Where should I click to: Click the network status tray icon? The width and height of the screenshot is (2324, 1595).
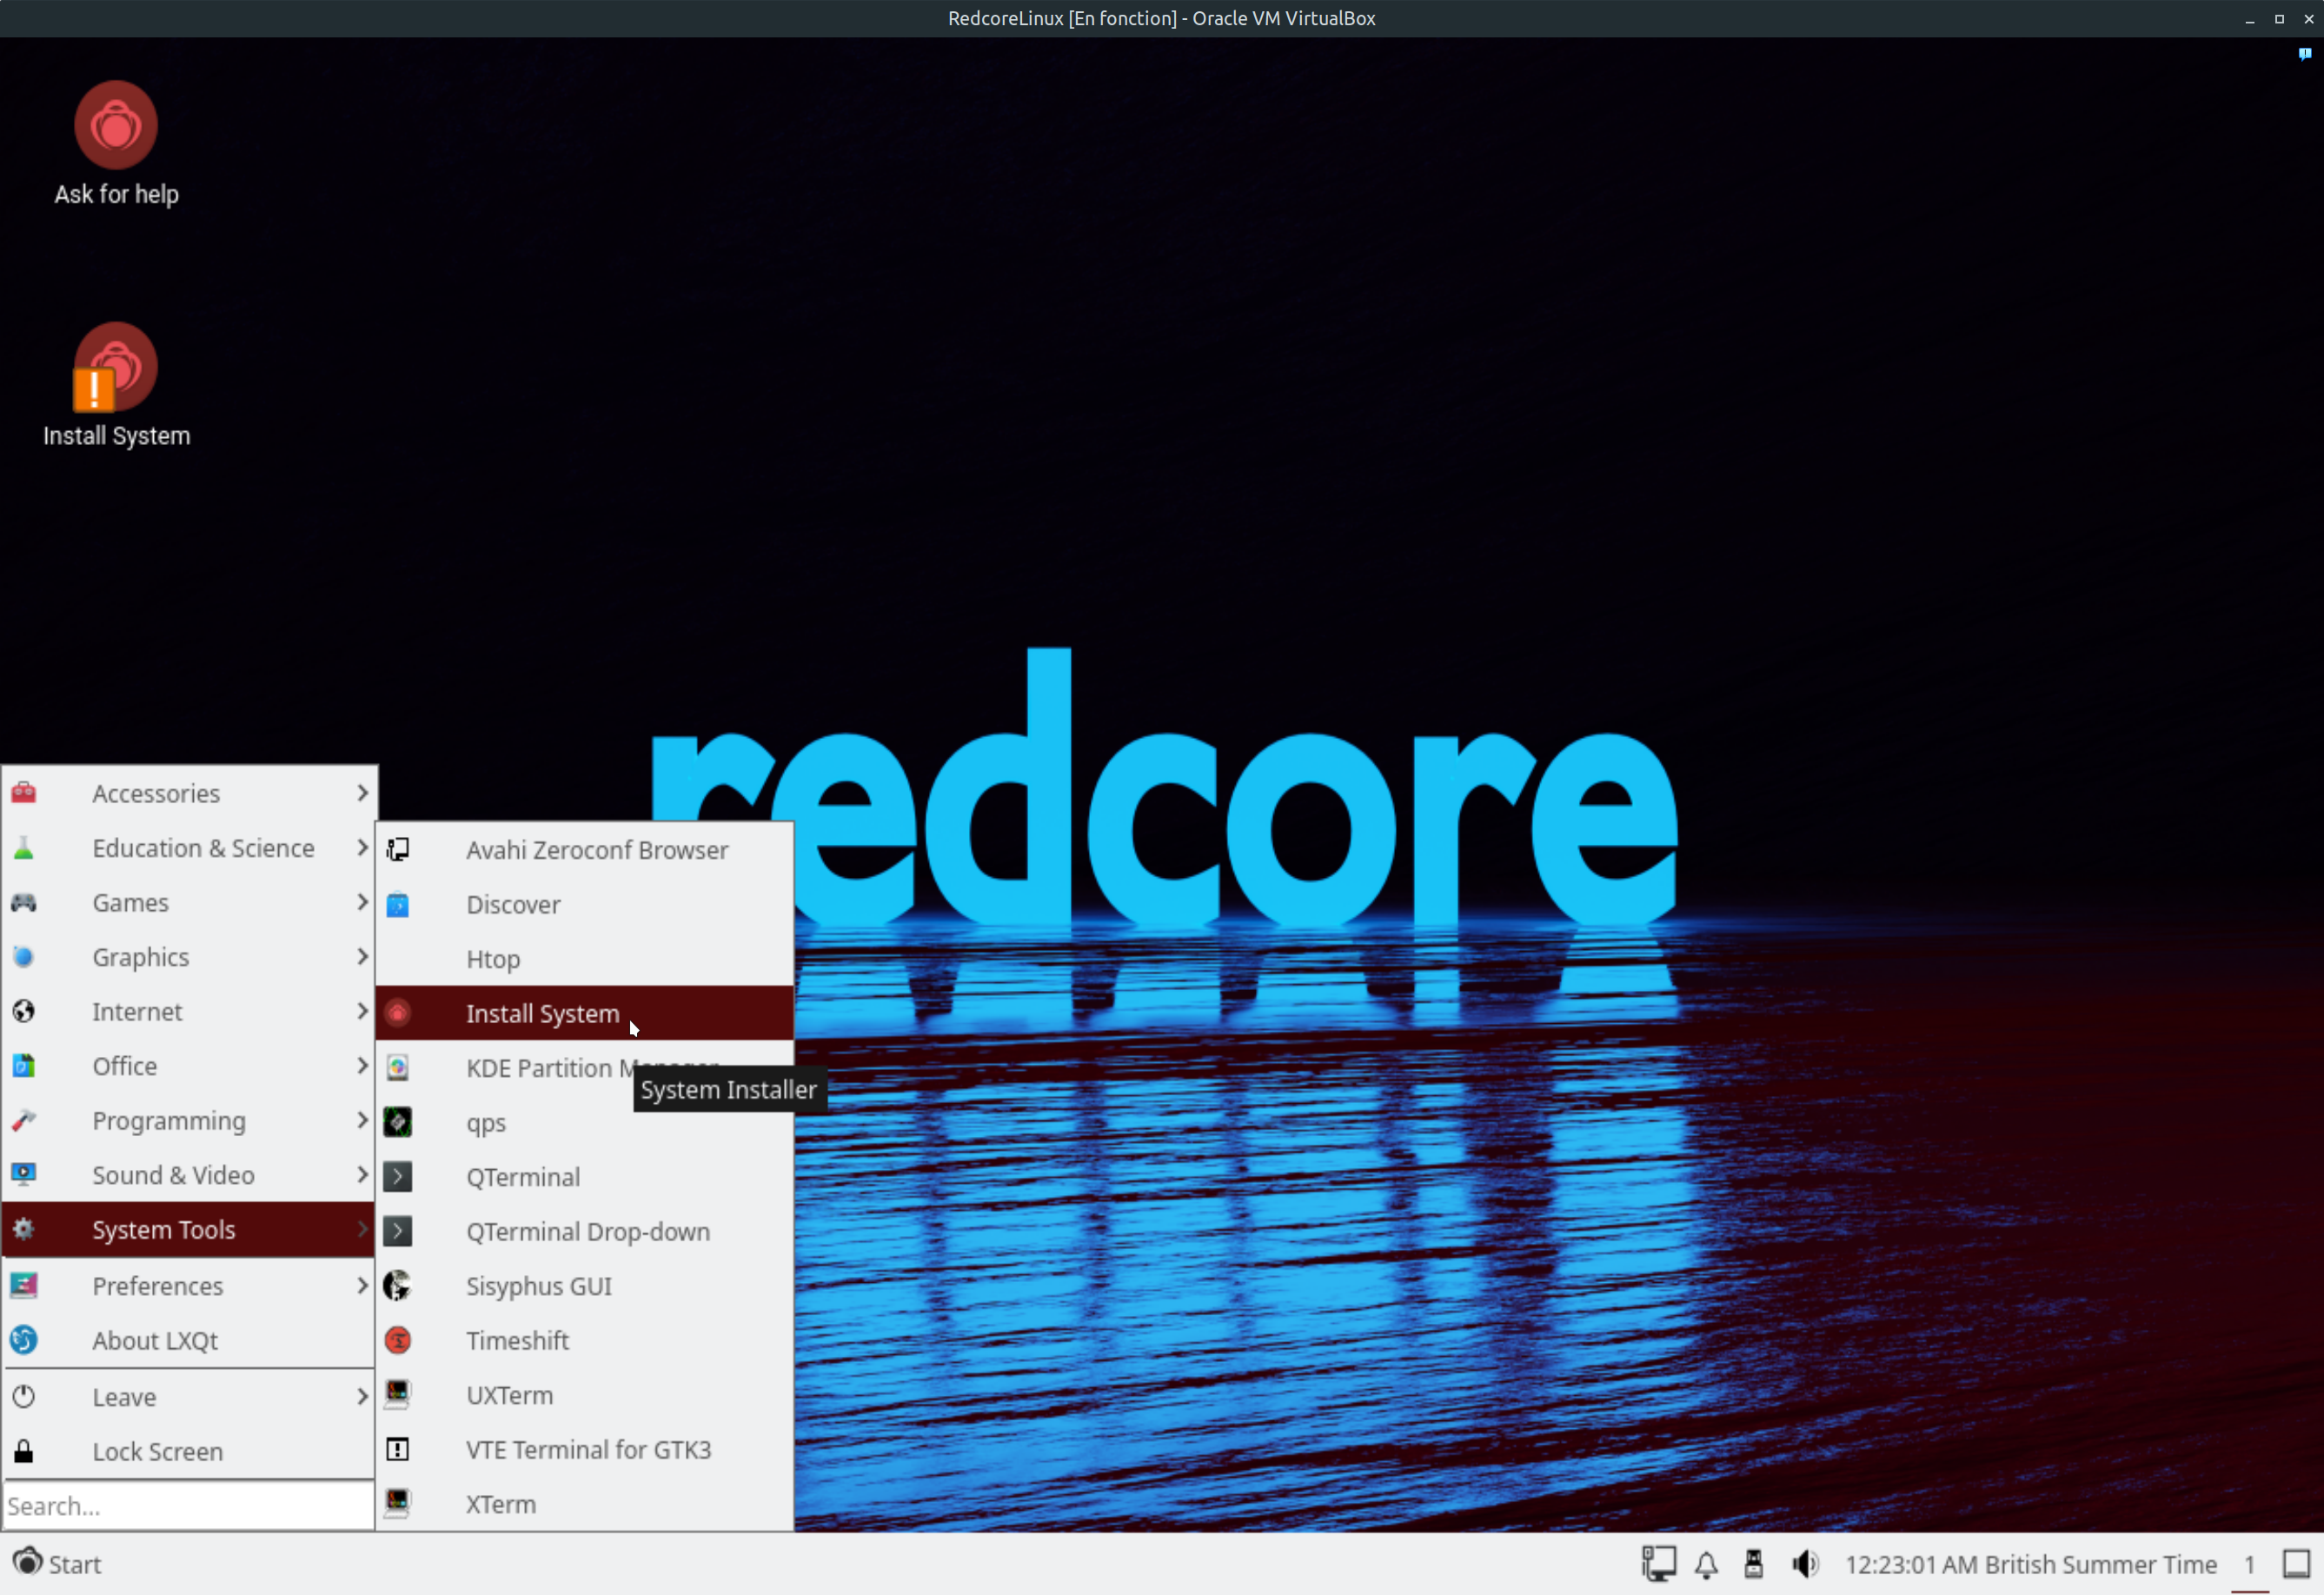coord(1659,1564)
